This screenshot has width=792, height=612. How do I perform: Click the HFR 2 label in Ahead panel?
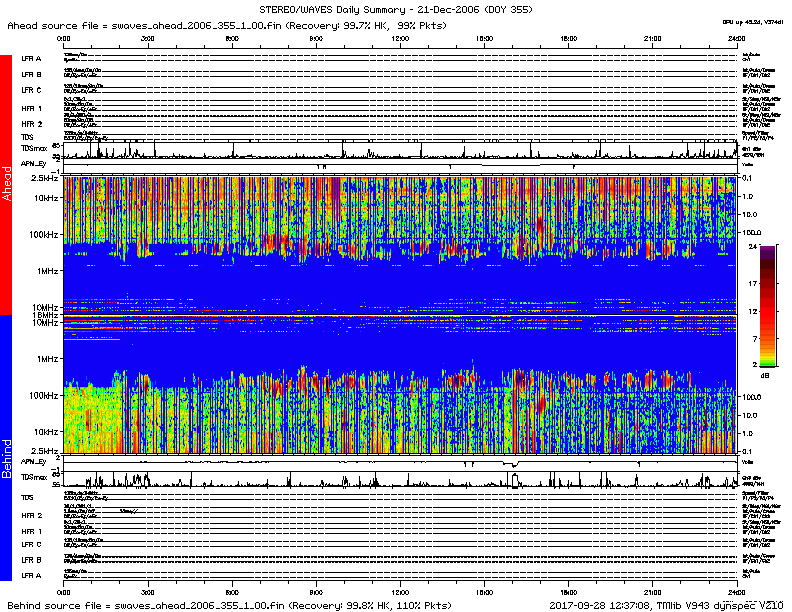coord(31,124)
